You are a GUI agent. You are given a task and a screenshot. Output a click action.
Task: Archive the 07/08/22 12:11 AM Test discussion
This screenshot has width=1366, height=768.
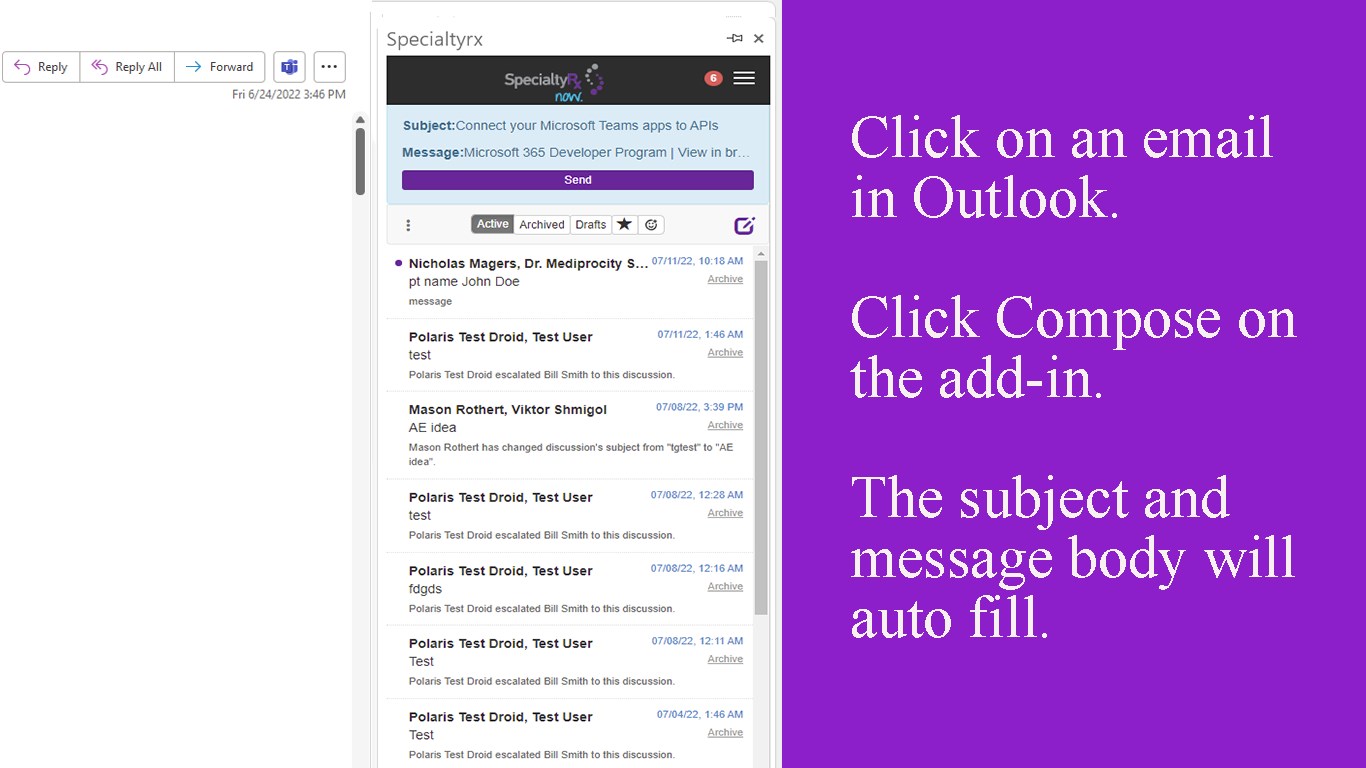click(725, 659)
